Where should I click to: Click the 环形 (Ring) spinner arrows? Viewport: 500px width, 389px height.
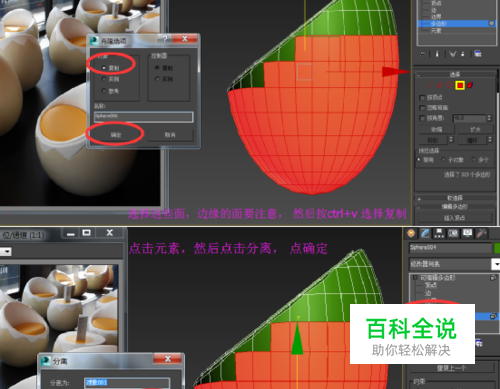click(451, 140)
